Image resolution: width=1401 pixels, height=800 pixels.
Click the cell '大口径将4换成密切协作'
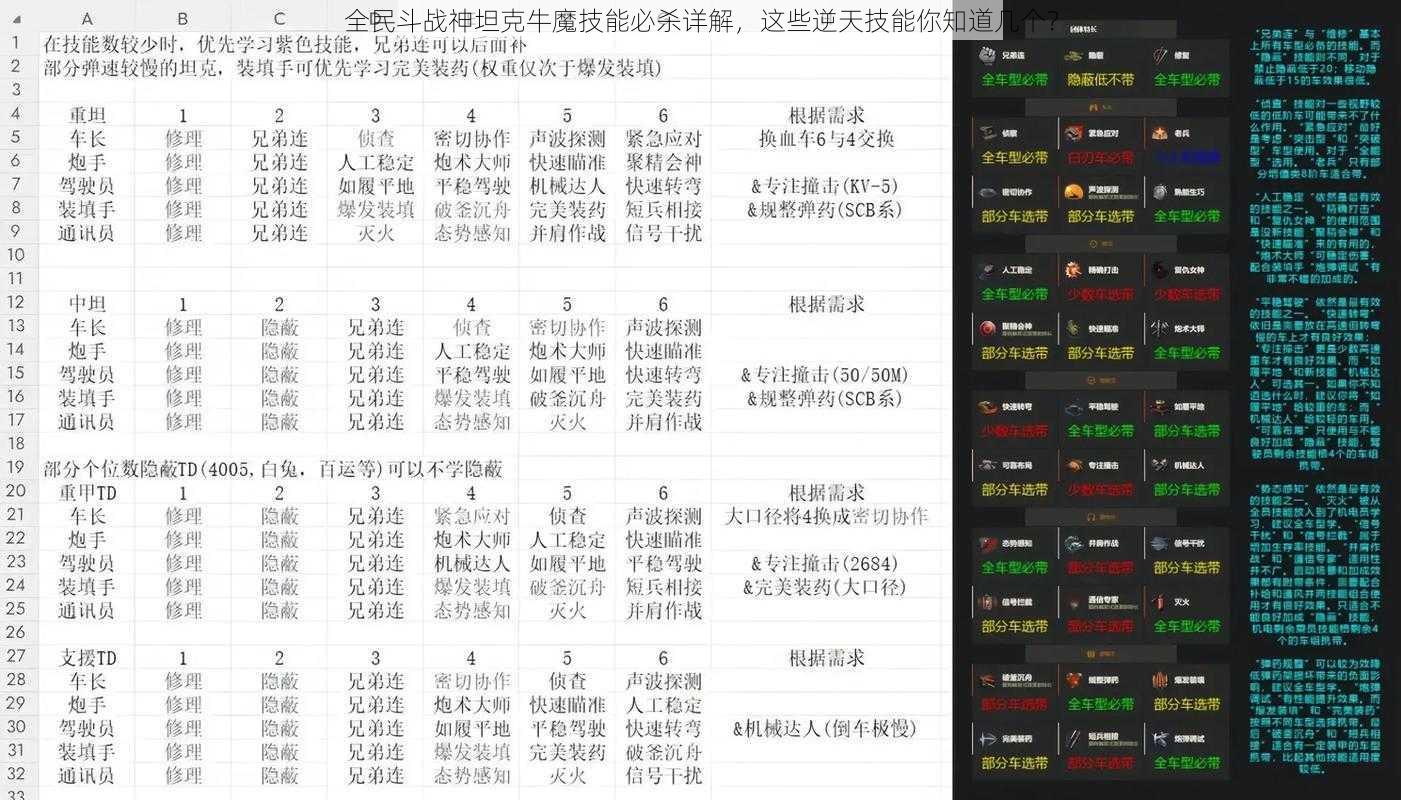point(826,516)
